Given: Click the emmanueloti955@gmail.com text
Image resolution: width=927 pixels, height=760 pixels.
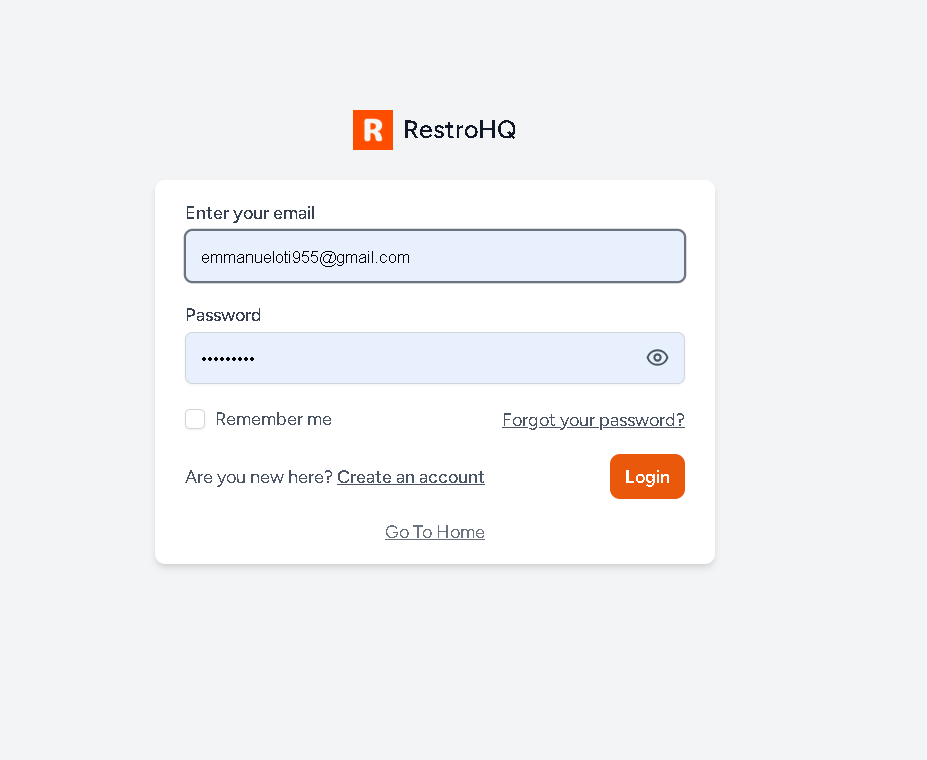Looking at the screenshot, I should [x=305, y=257].
